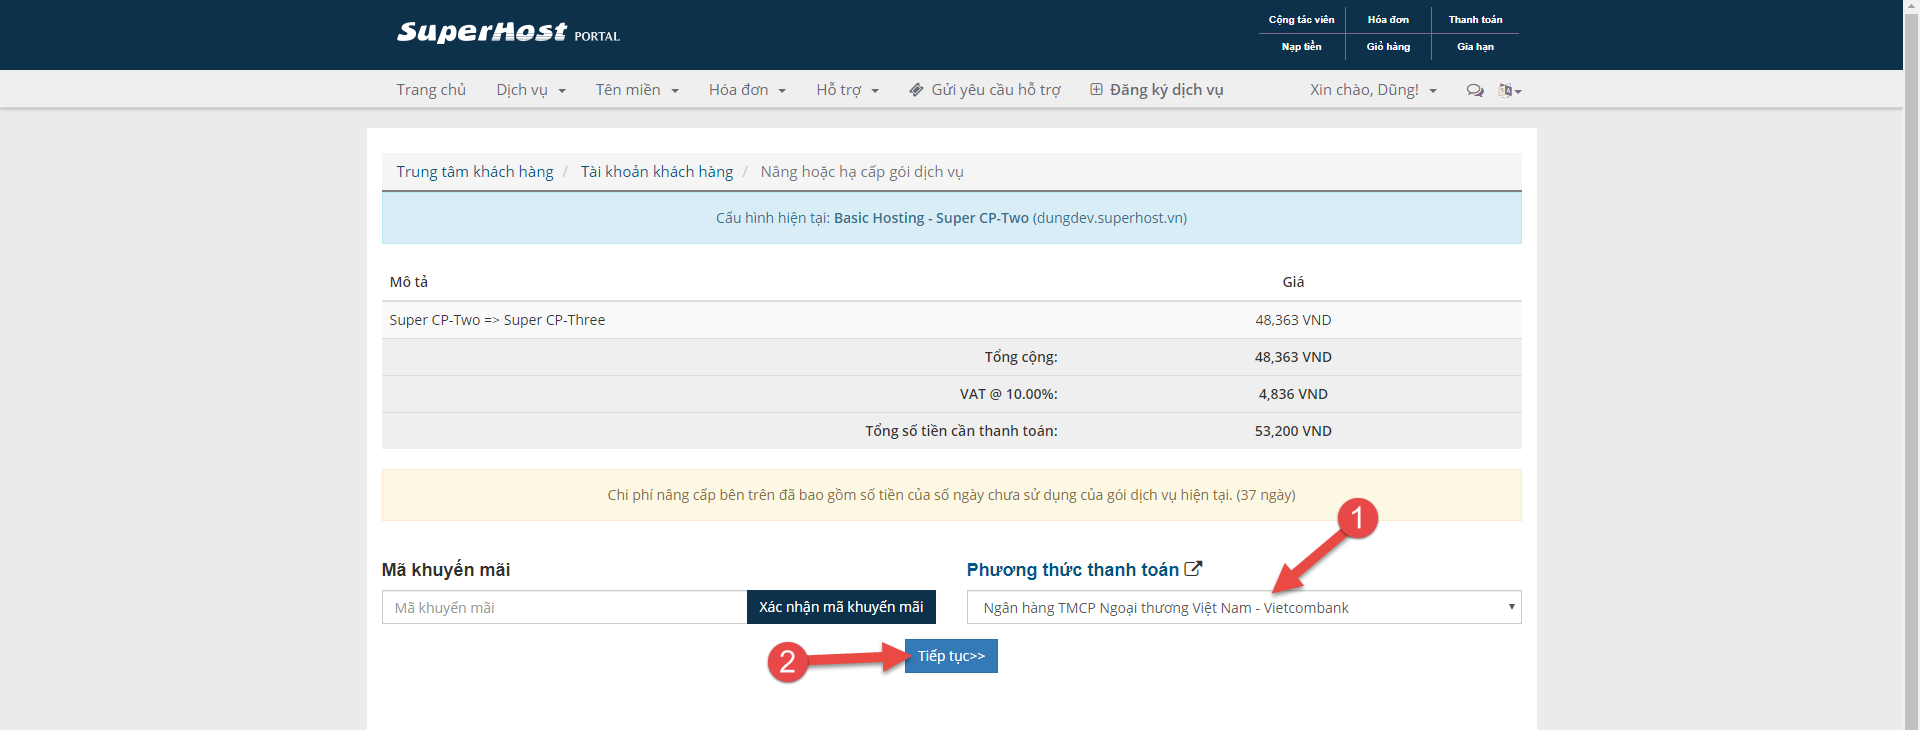Click external link icon beside Phương thức thanh toán
This screenshot has width=1920, height=730.
1193,569
